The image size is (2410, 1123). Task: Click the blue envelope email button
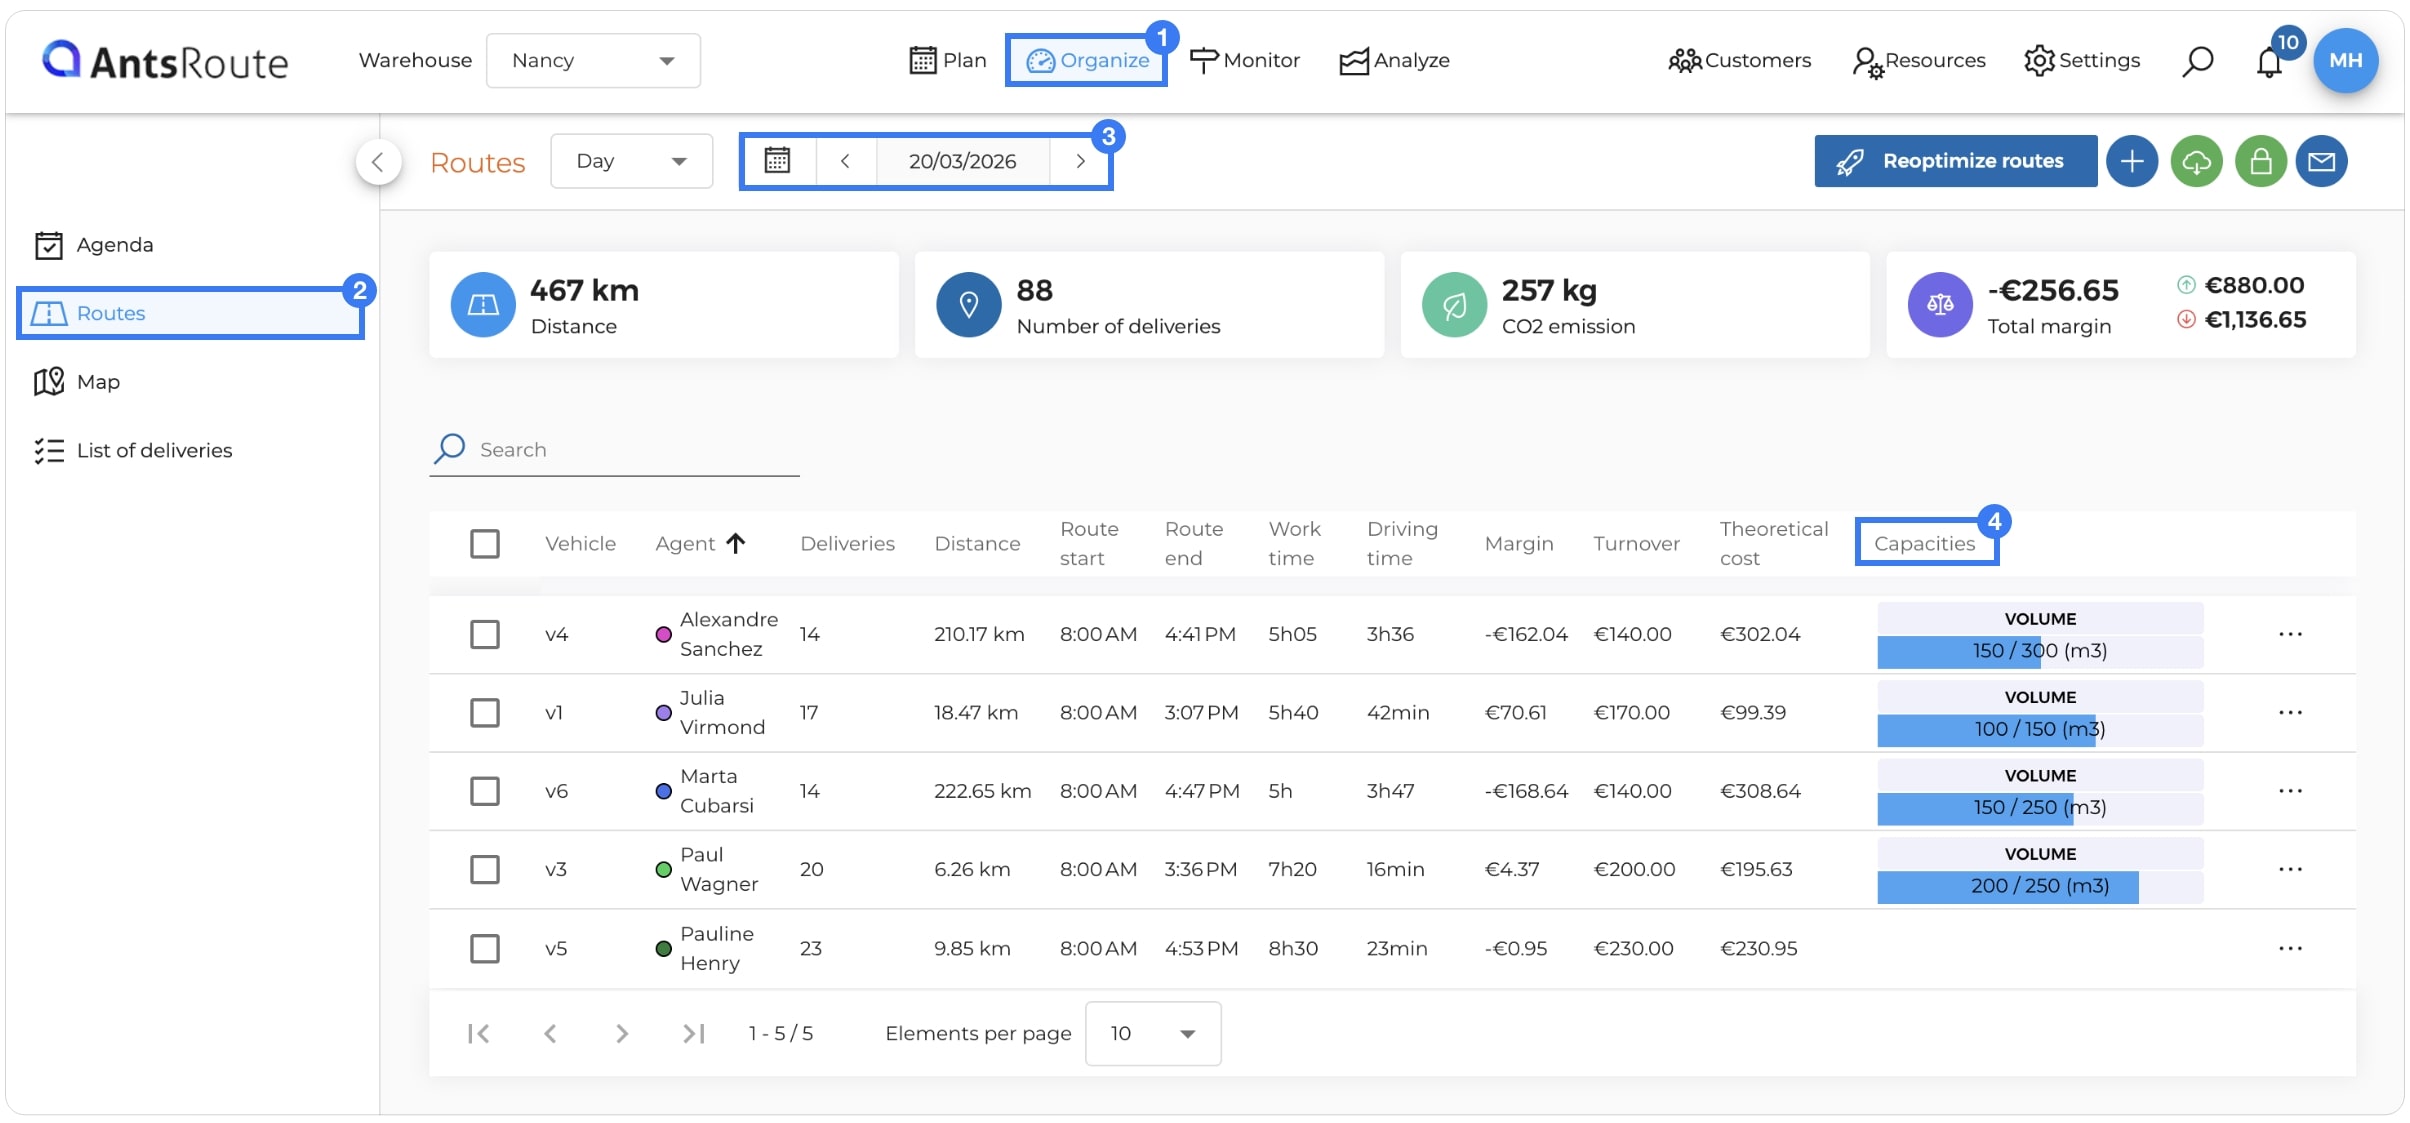(x=2321, y=161)
